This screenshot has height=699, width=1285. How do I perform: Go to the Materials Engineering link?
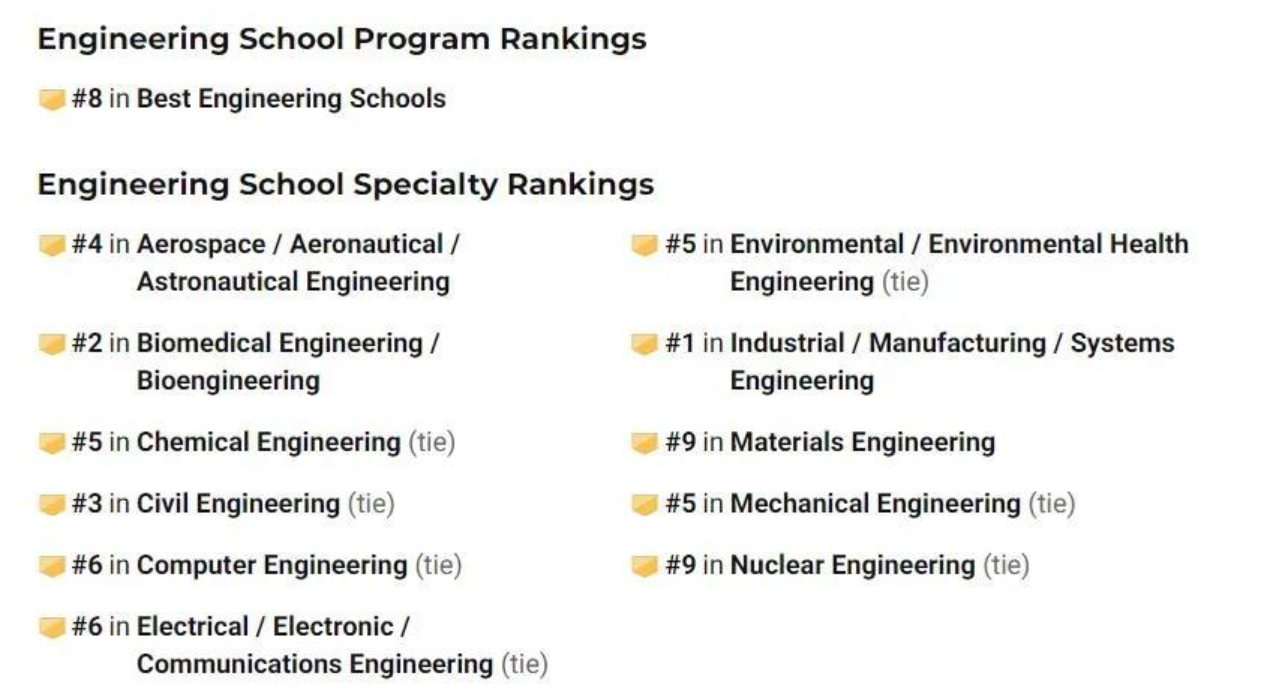[x=862, y=442]
